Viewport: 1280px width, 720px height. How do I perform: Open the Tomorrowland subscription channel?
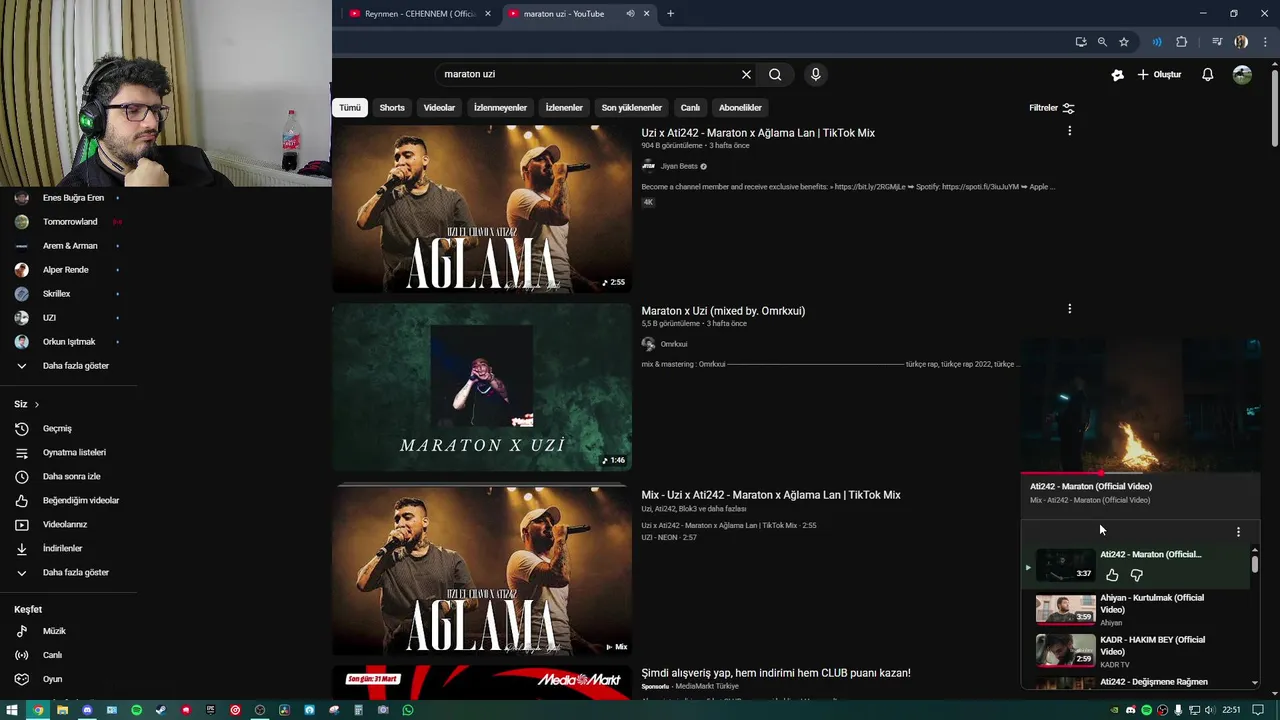[68, 222]
